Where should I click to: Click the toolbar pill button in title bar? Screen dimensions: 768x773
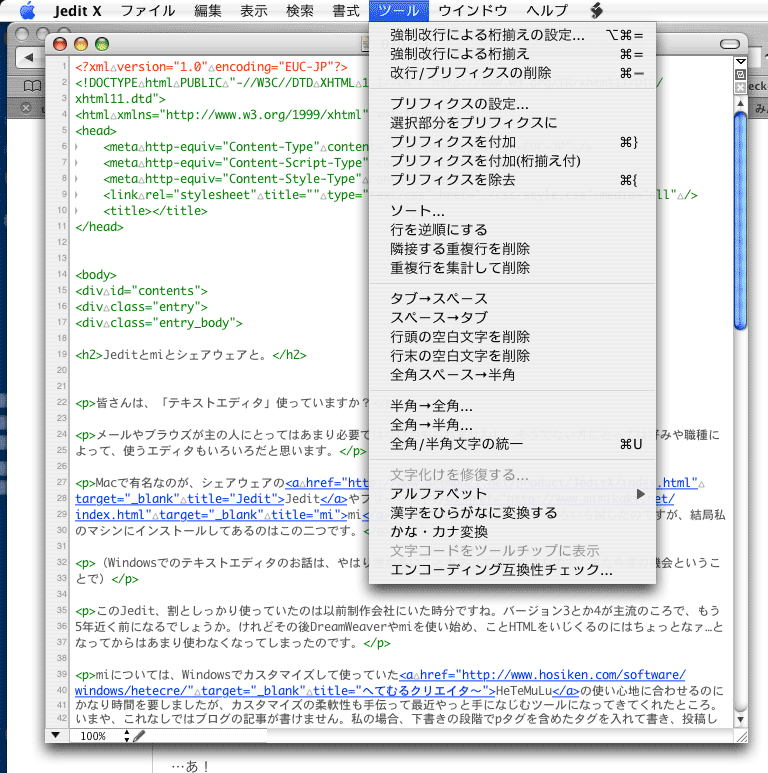pos(730,44)
